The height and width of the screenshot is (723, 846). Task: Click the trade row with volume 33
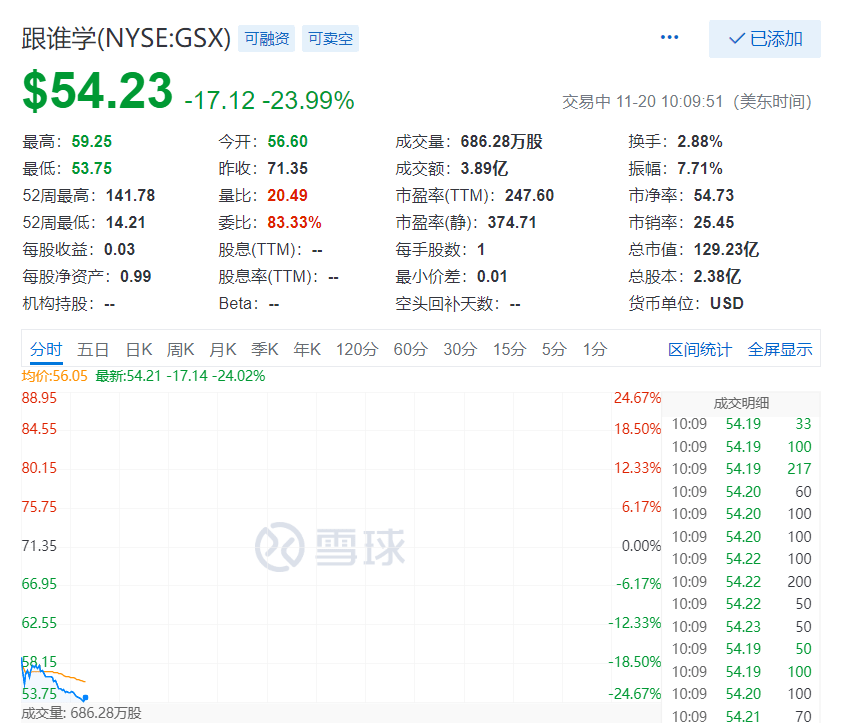[741, 424]
